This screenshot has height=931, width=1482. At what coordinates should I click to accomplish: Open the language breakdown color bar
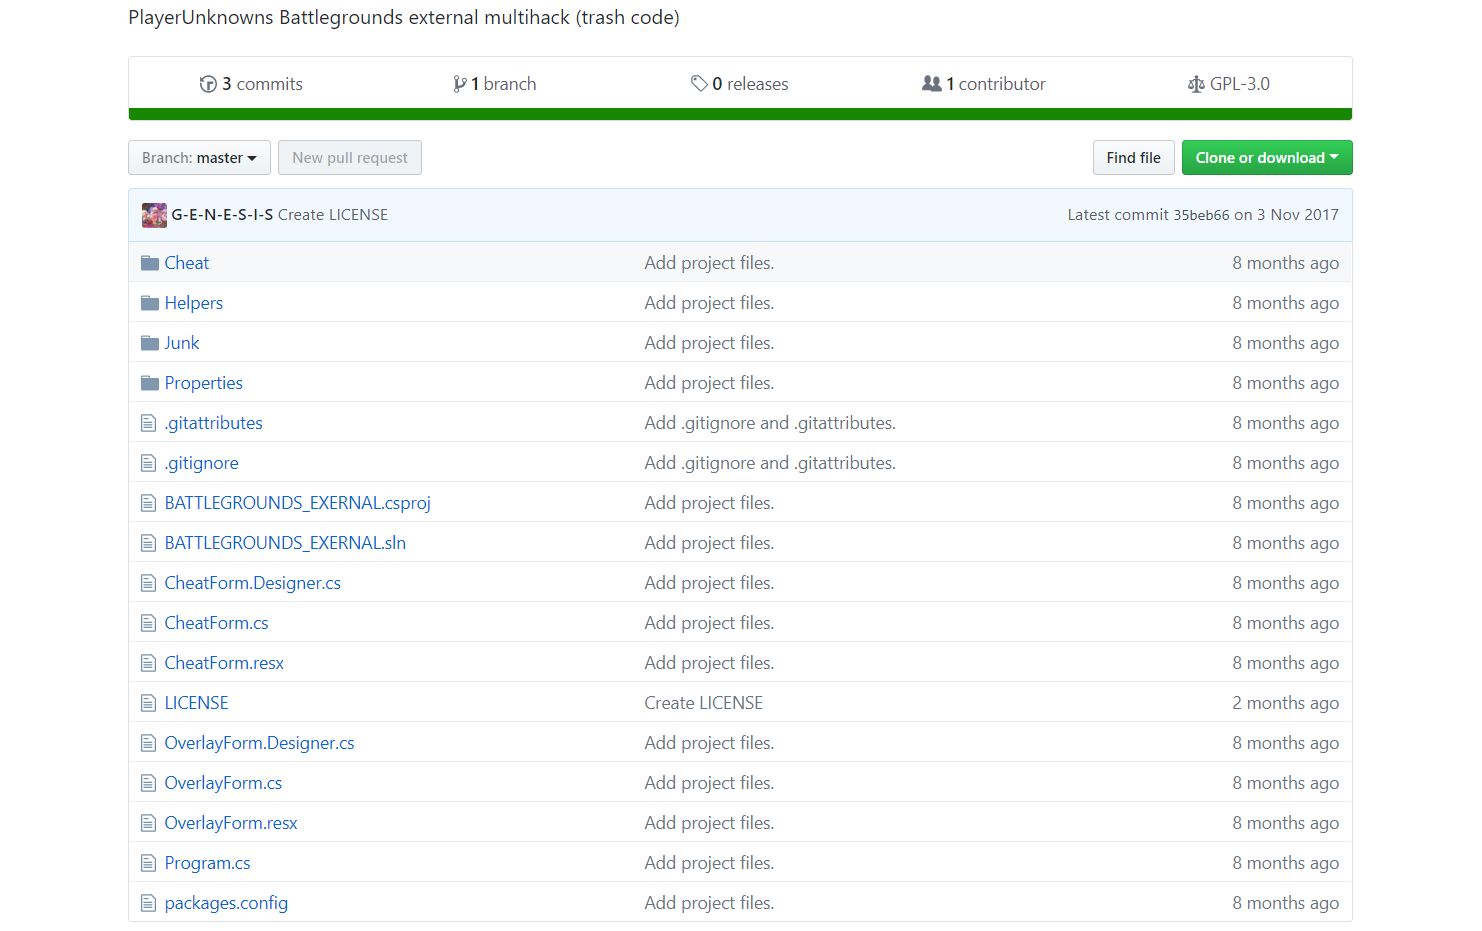tap(740, 114)
